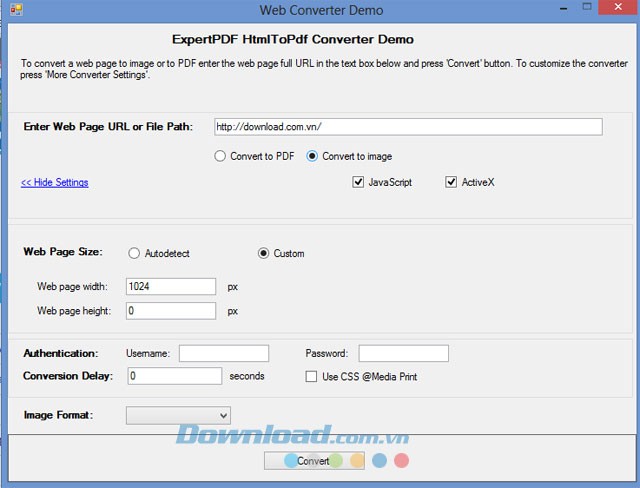640x488 pixels.
Task: Choose the Convert to image radio button
Action: pos(313,156)
